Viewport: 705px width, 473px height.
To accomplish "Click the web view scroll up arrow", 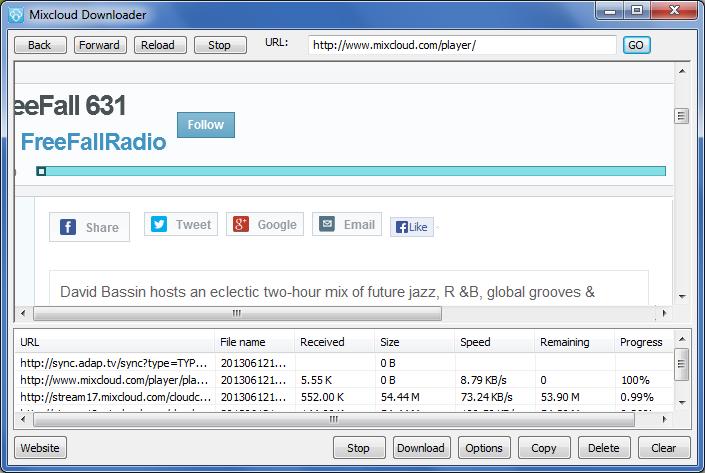I will pyautogui.click(x=682, y=71).
